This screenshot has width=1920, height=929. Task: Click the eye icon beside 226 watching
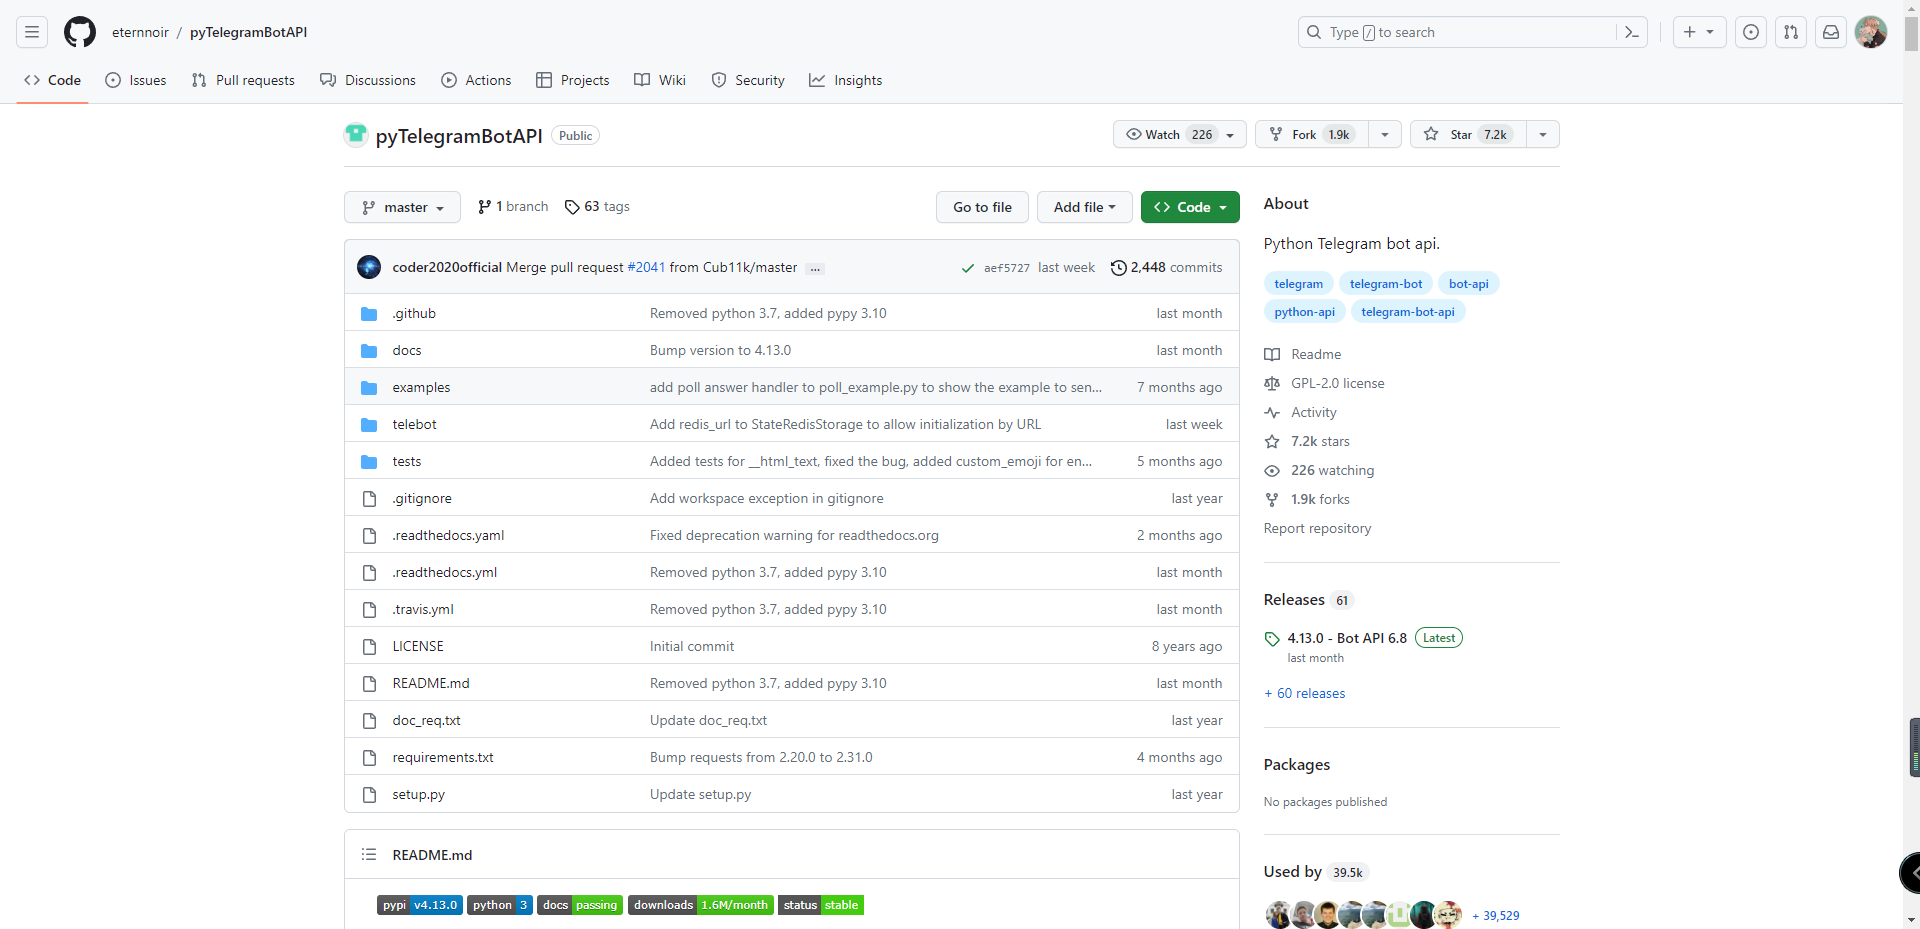click(x=1272, y=471)
